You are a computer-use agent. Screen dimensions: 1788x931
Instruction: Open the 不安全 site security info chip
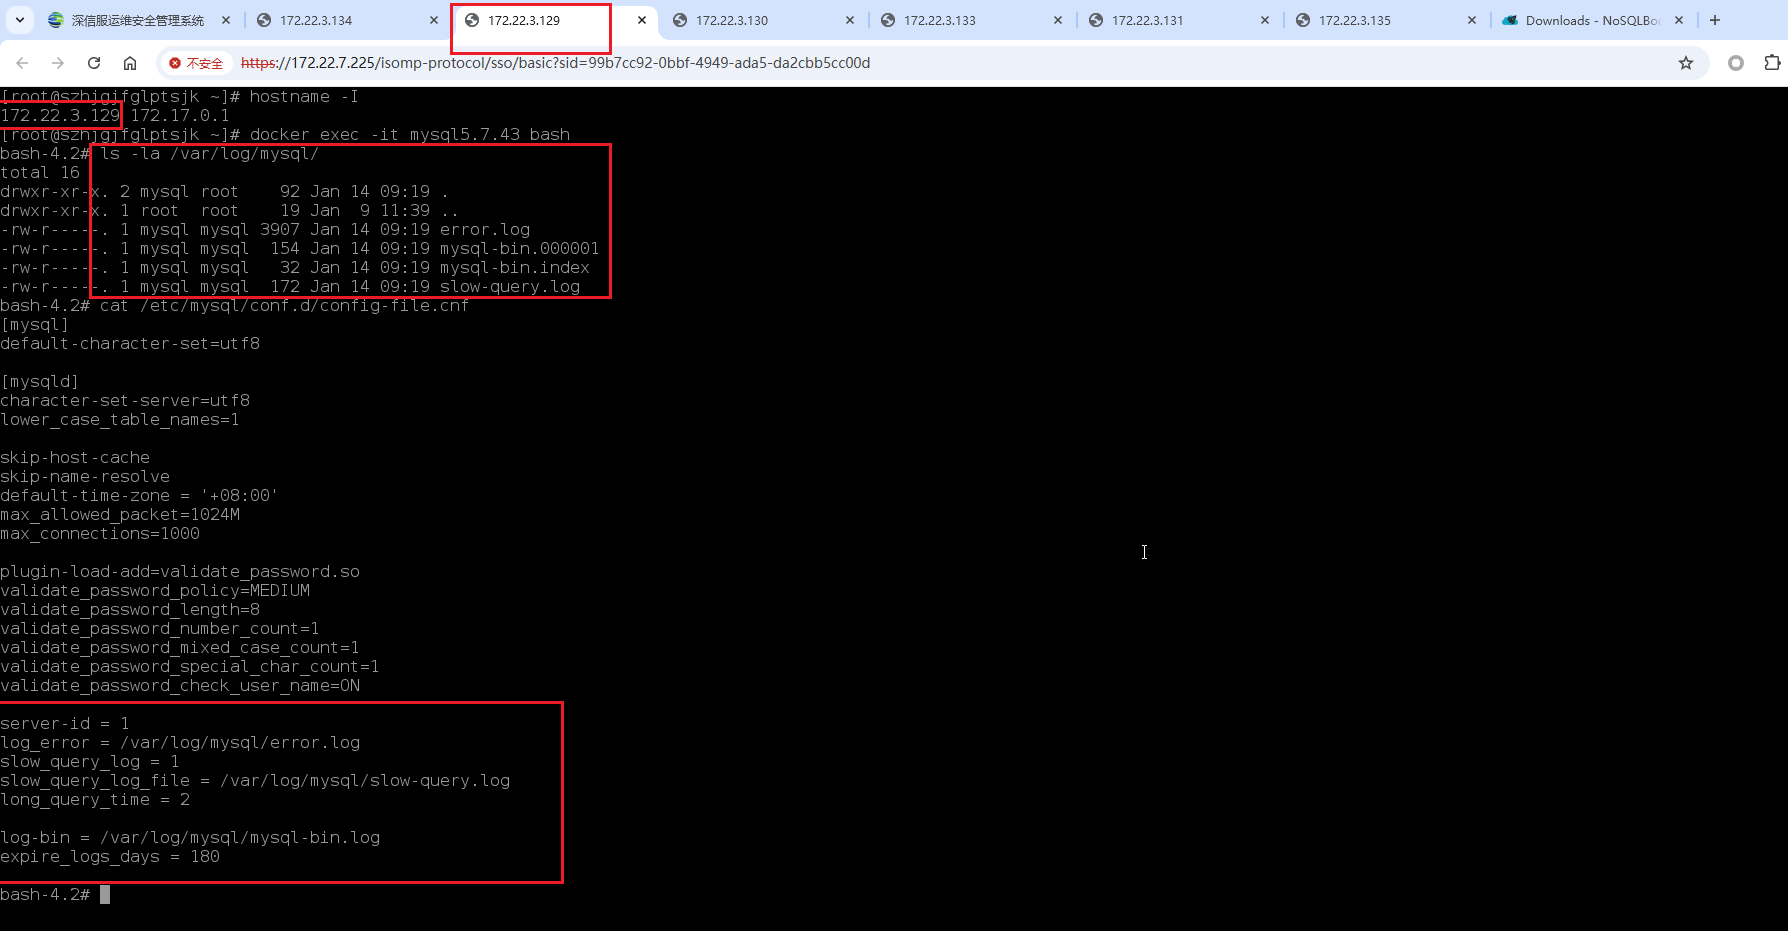tap(196, 63)
